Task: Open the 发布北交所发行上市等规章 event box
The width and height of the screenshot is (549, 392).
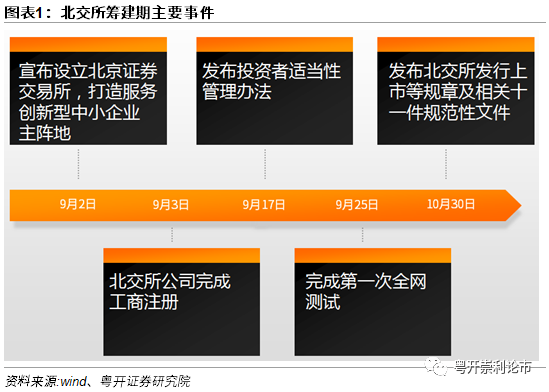Action: click(456, 91)
